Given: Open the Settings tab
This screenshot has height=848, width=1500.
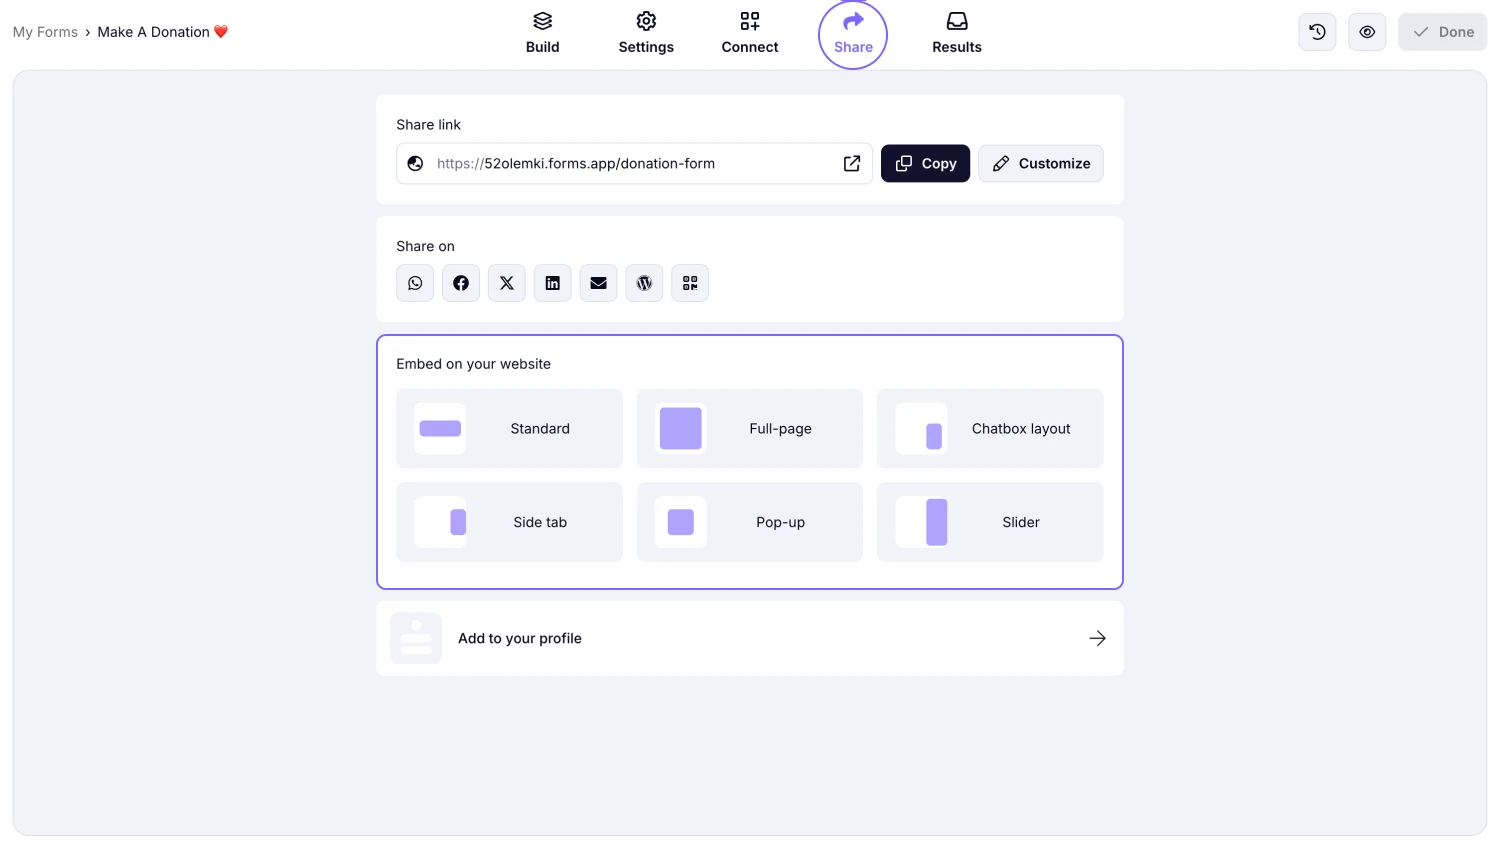Looking at the screenshot, I should [x=646, y=33].
